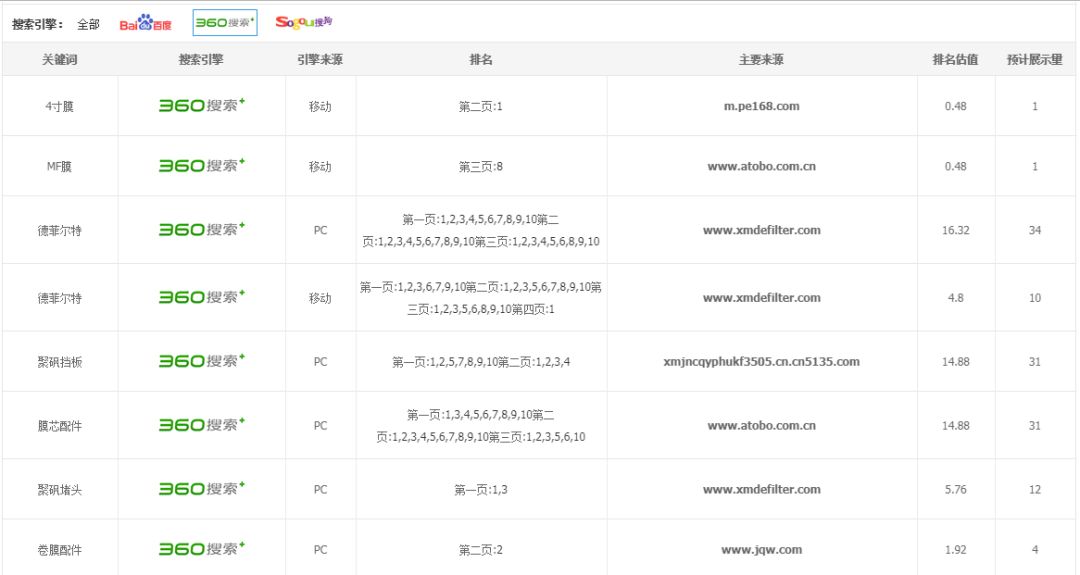Click 360搜索 logo in 卷膜配件 row
Screen dimensions: 1080x575
pos(202,549)
